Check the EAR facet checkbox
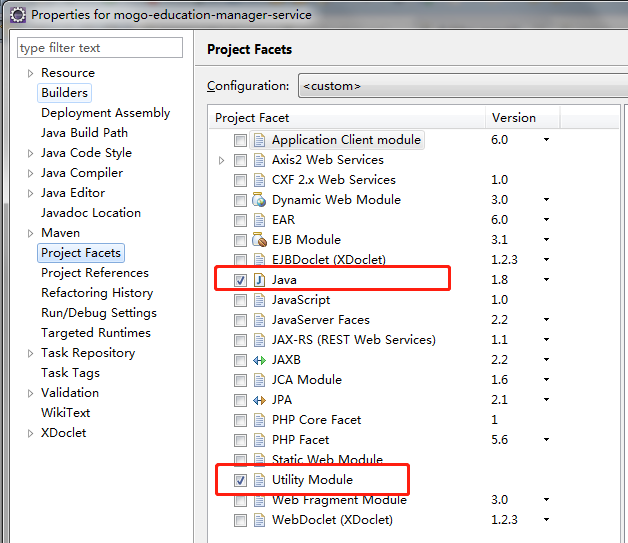This screenshot has height=543, width=628. (240, 220)
